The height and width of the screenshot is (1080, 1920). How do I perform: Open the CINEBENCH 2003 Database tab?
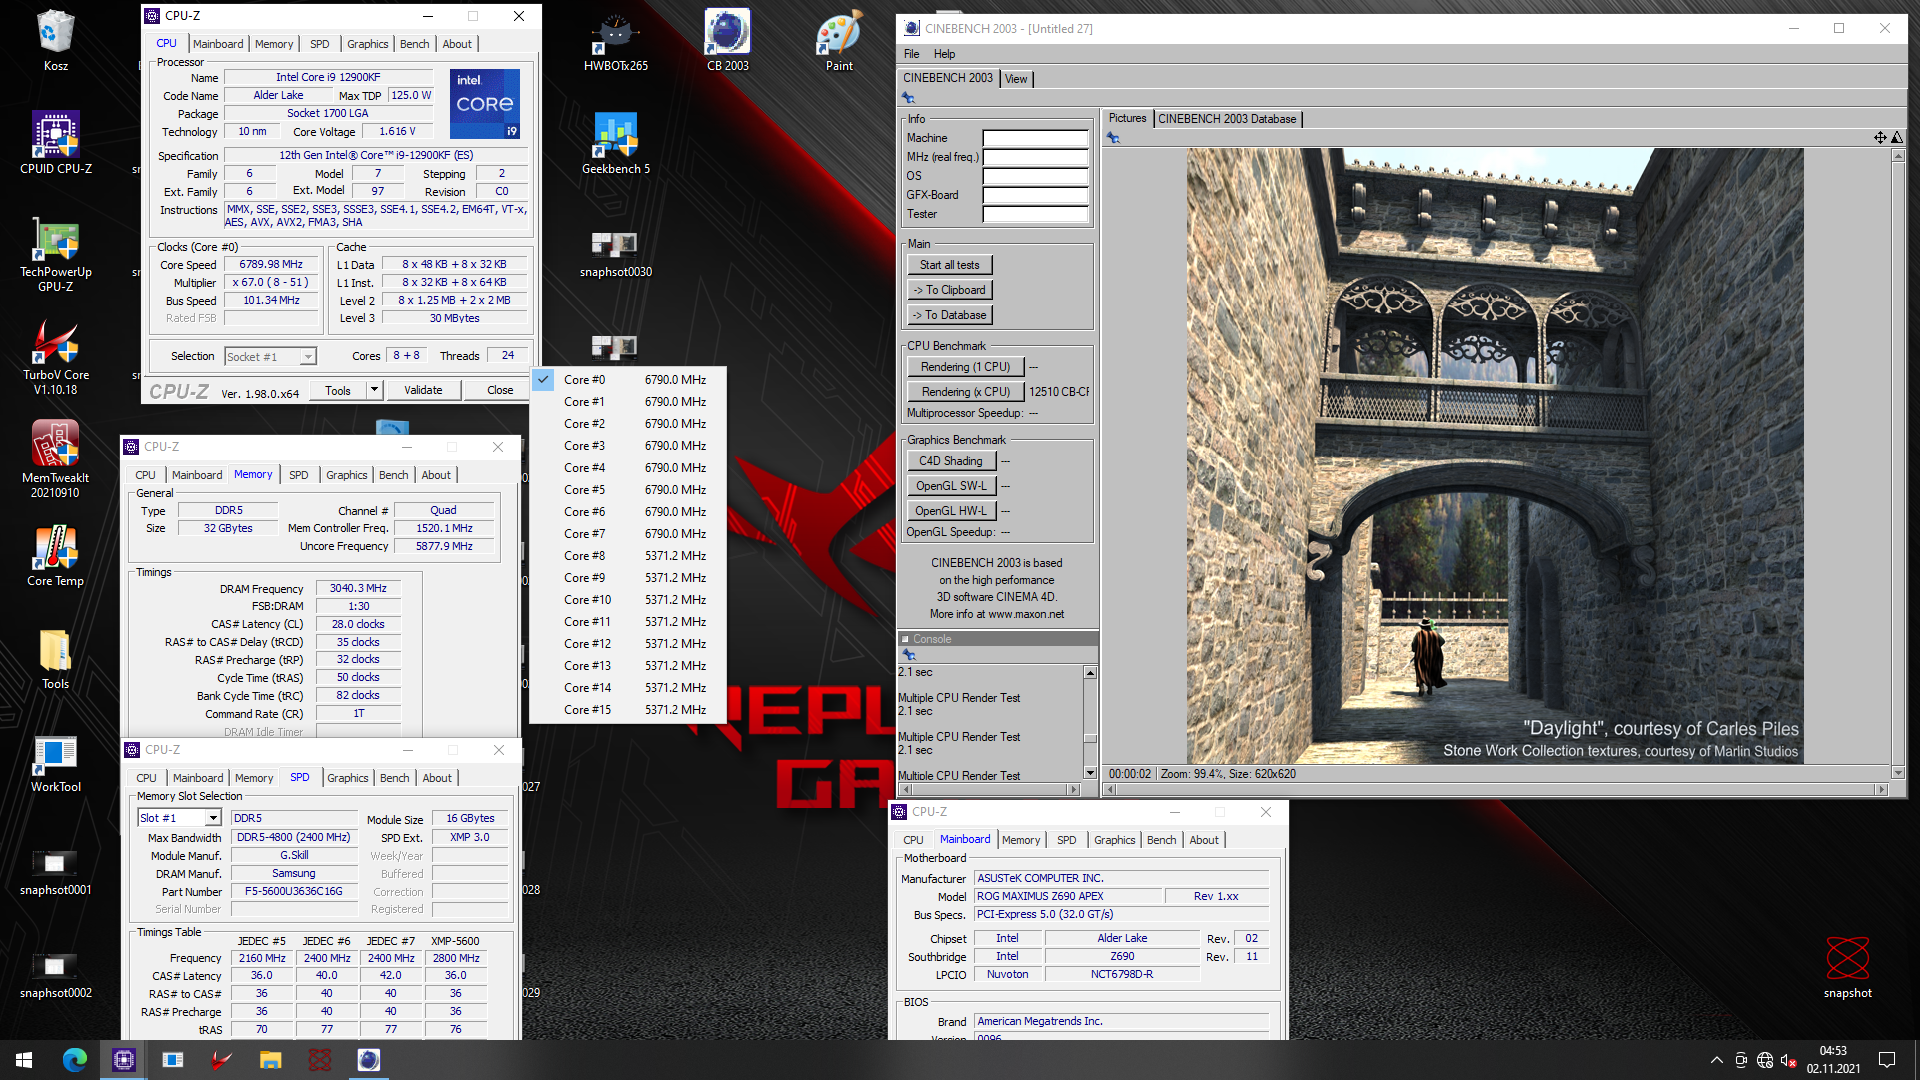coord(1227,119)
